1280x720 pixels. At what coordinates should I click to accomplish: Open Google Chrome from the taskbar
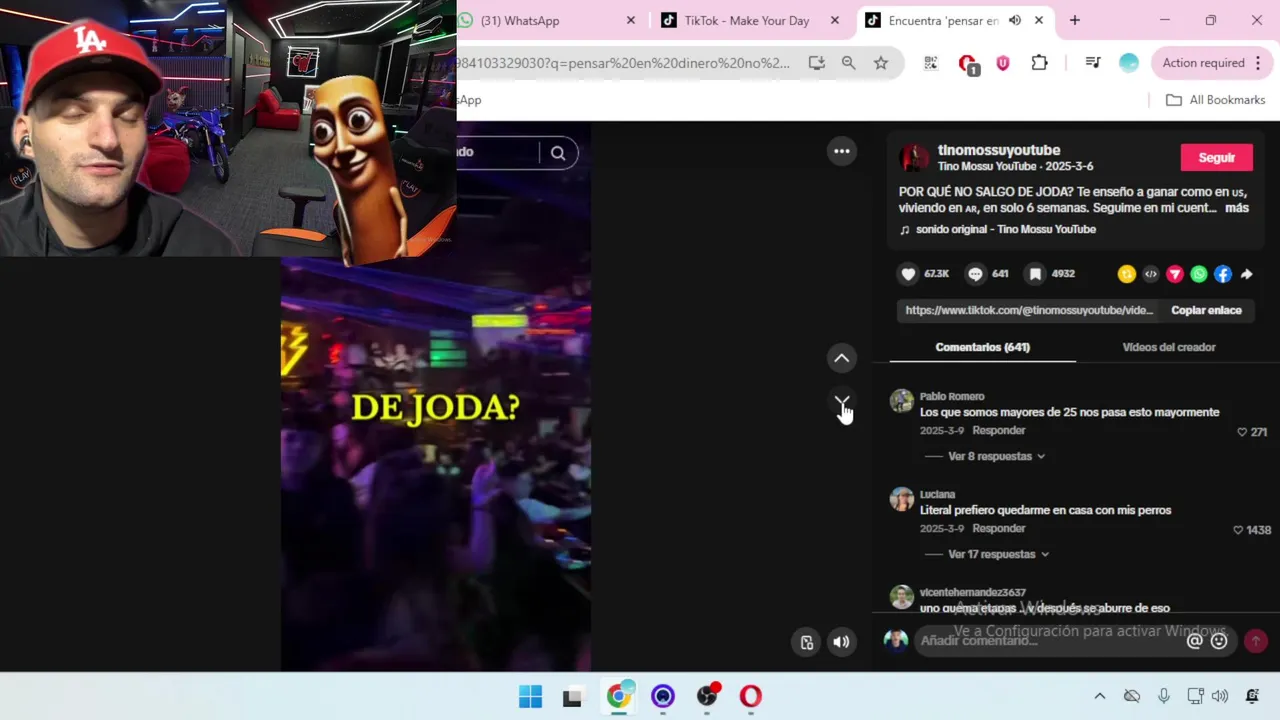click(x=619, y=696)
